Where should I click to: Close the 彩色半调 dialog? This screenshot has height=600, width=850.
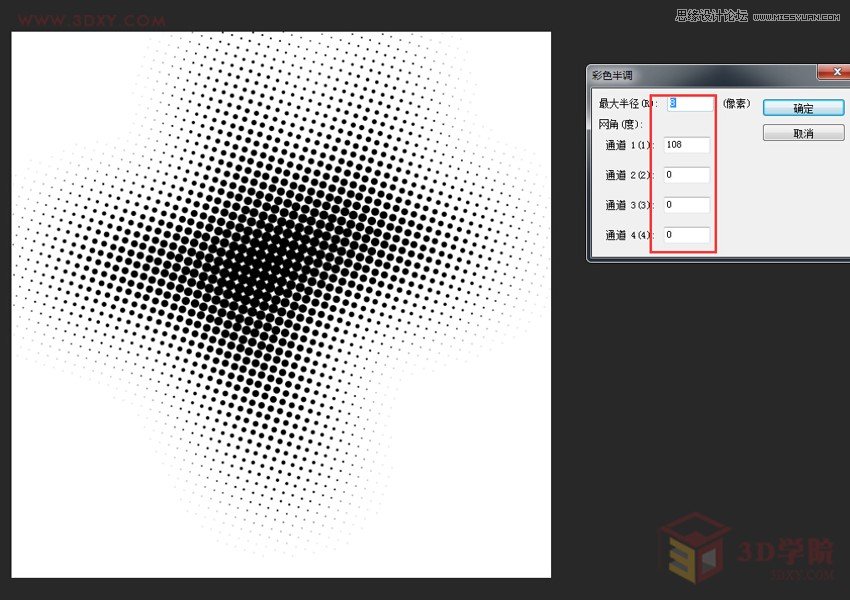pos(836,72)
